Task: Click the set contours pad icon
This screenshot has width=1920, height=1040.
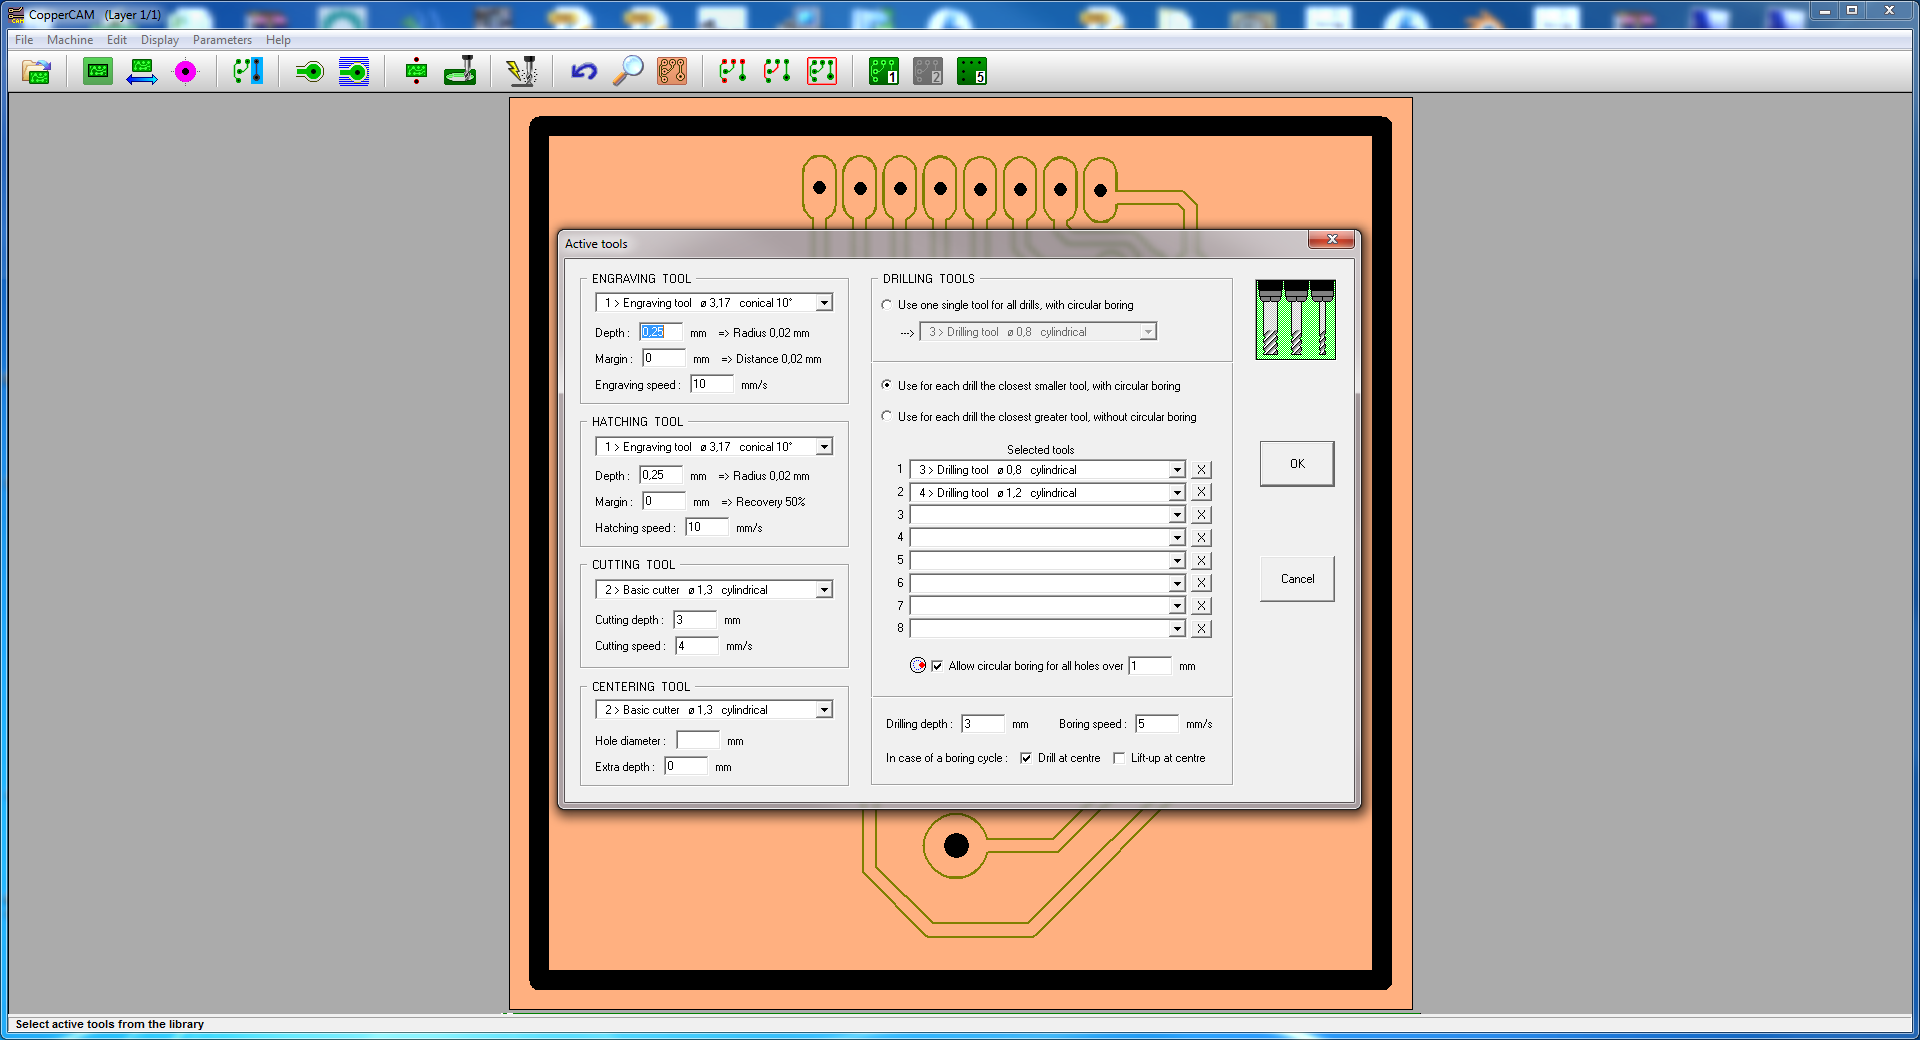Action: point(310,72)
